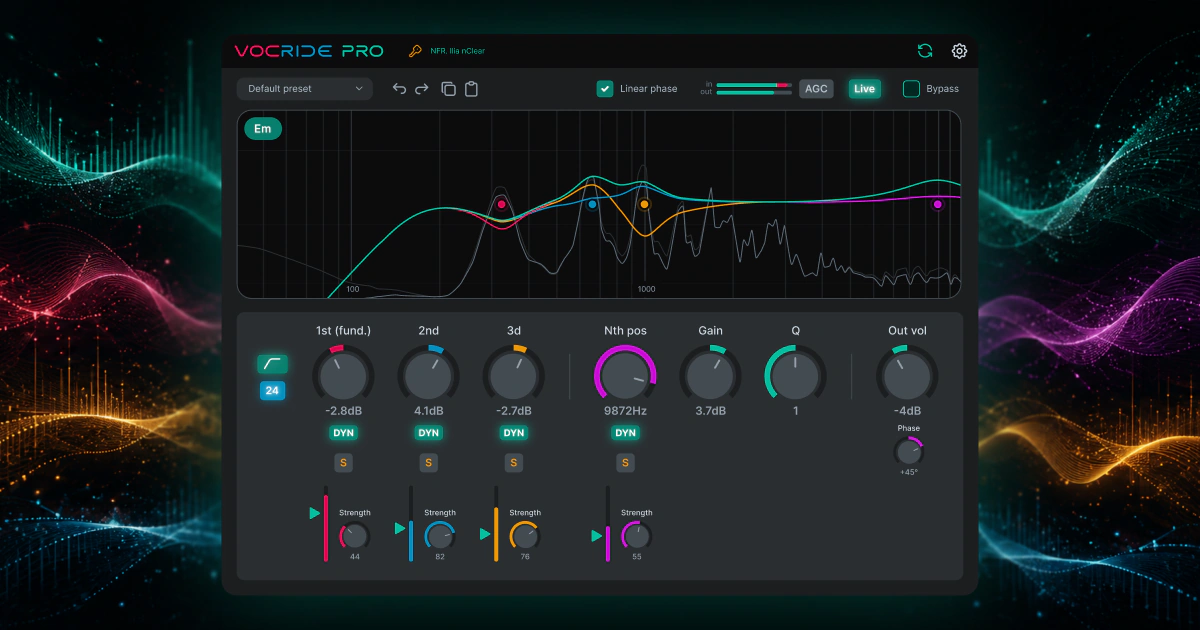Viewport: 1200px width, 630px height.
Task: Click the 3.7dB value text
Action: coord(711,411)
